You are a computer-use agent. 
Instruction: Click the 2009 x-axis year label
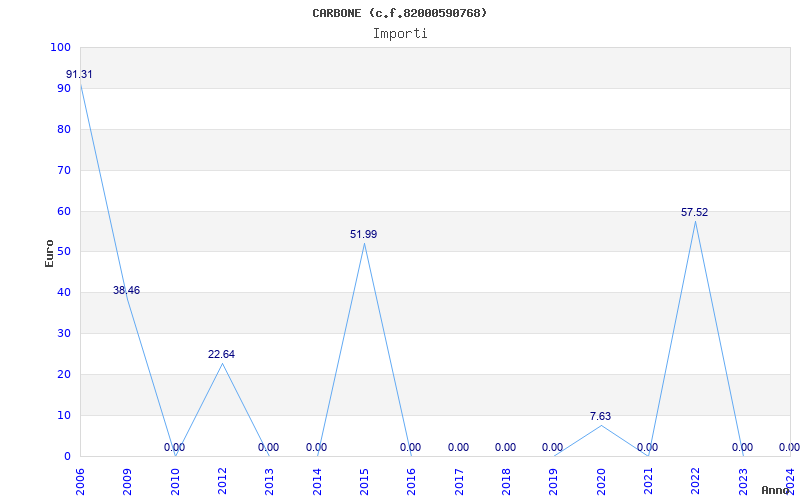(x=128, y=482)
